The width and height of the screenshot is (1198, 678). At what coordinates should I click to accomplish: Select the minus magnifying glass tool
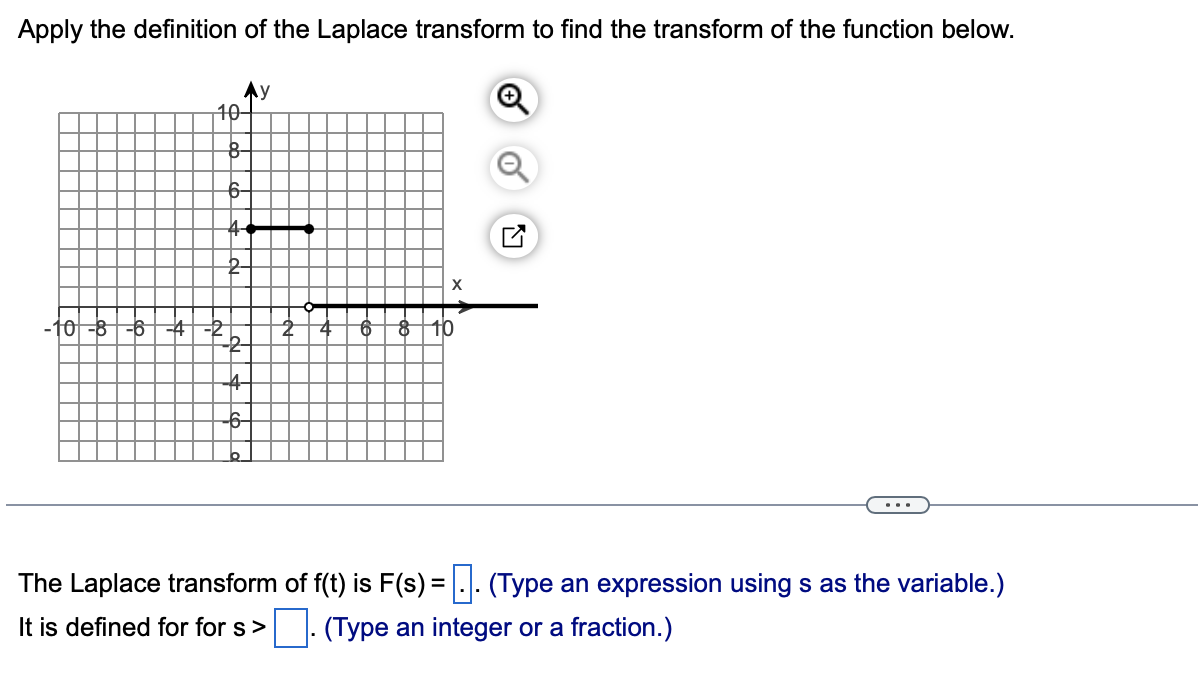(x=513, y=168)
